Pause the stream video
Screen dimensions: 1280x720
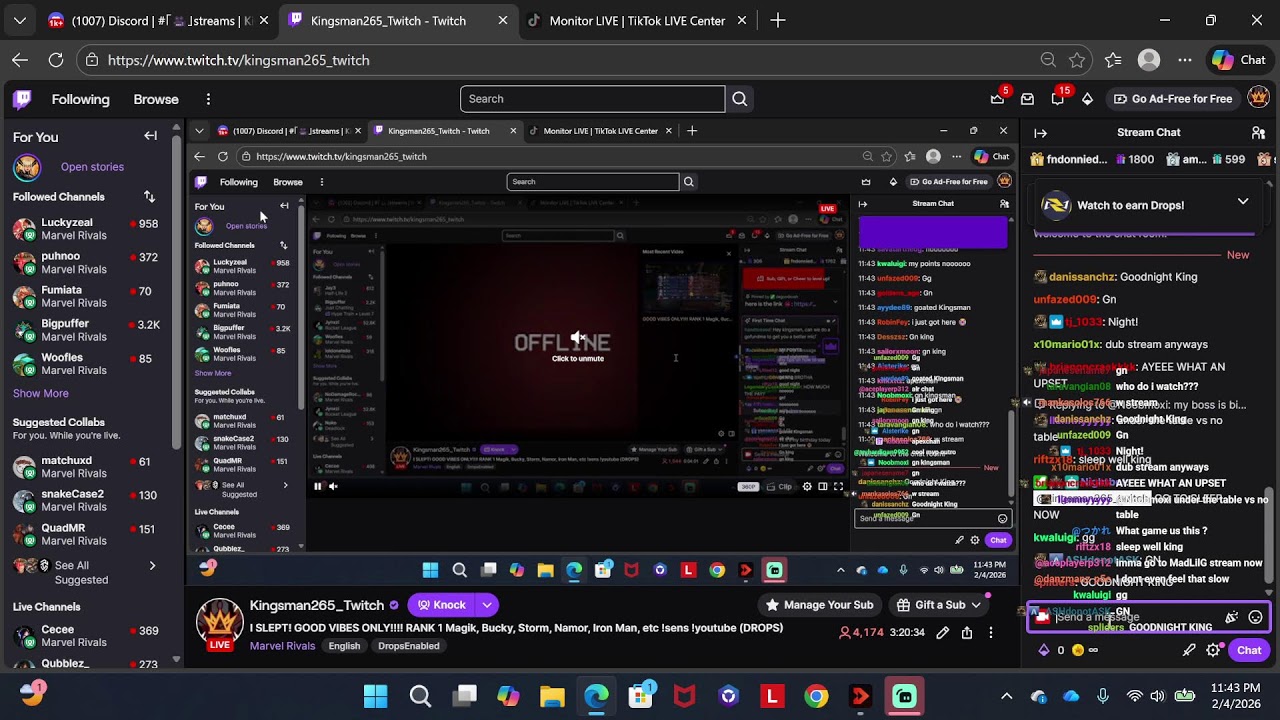318,487
